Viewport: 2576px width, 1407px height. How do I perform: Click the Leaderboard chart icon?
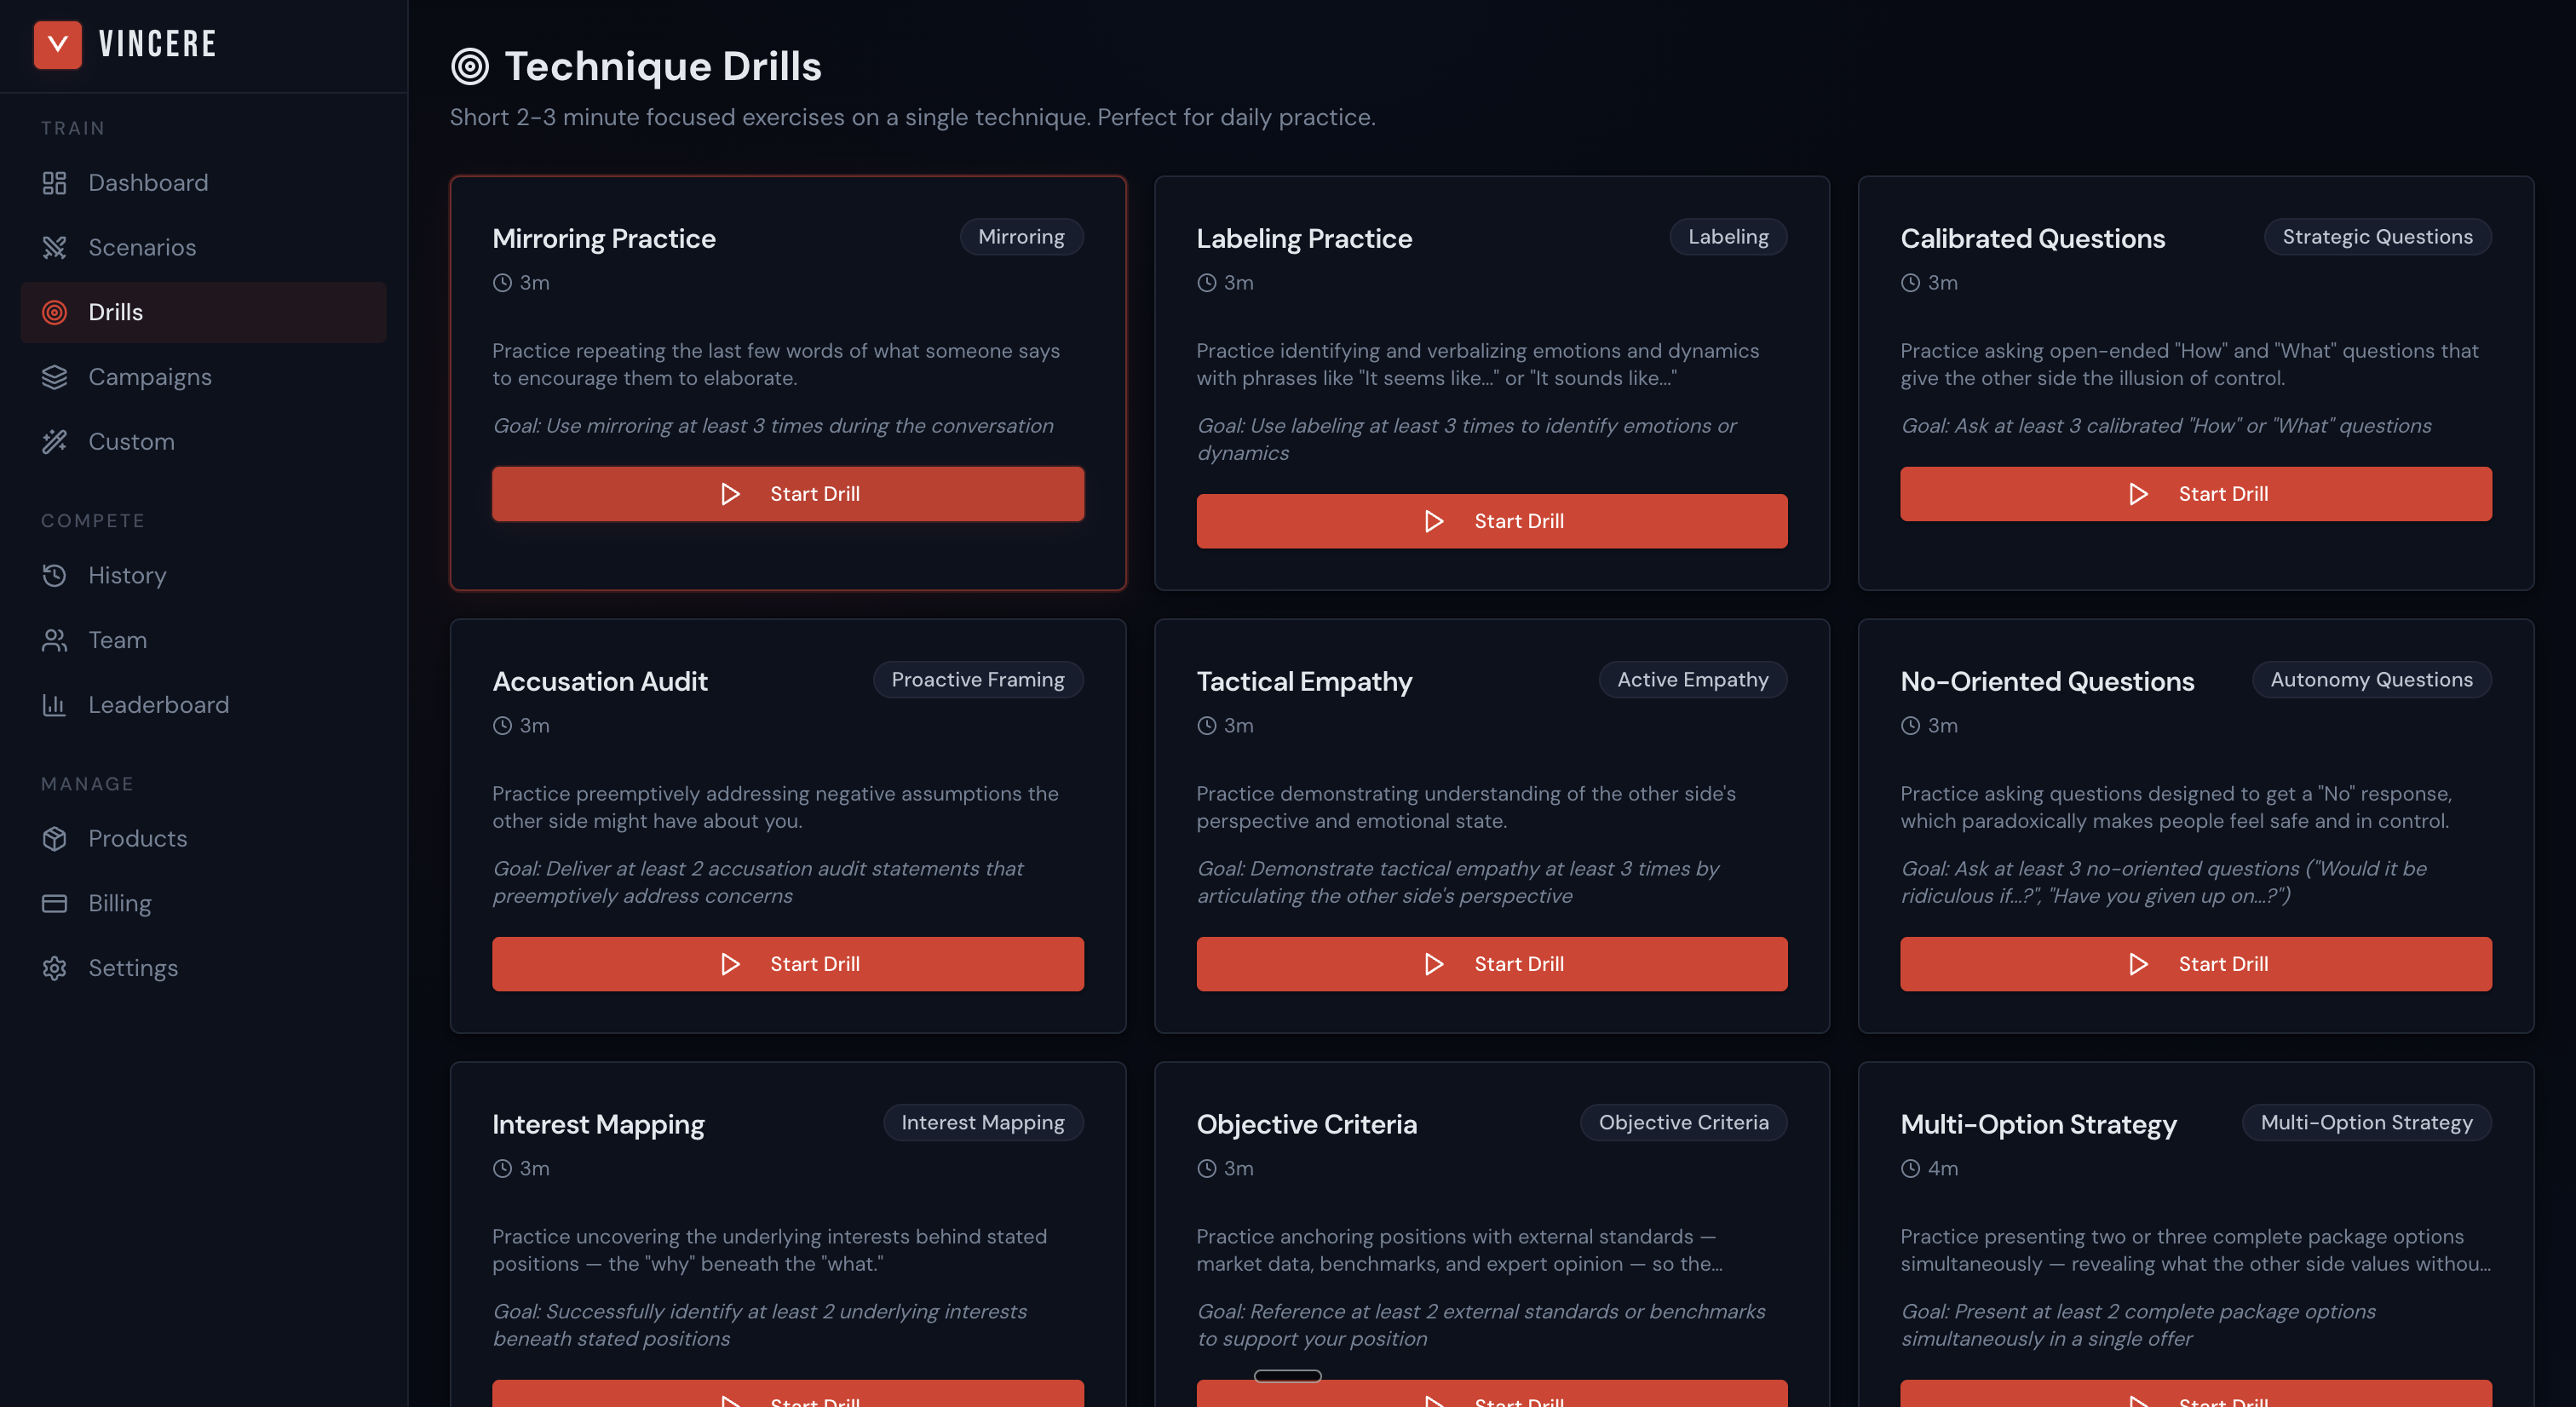[x=54, y=705]
